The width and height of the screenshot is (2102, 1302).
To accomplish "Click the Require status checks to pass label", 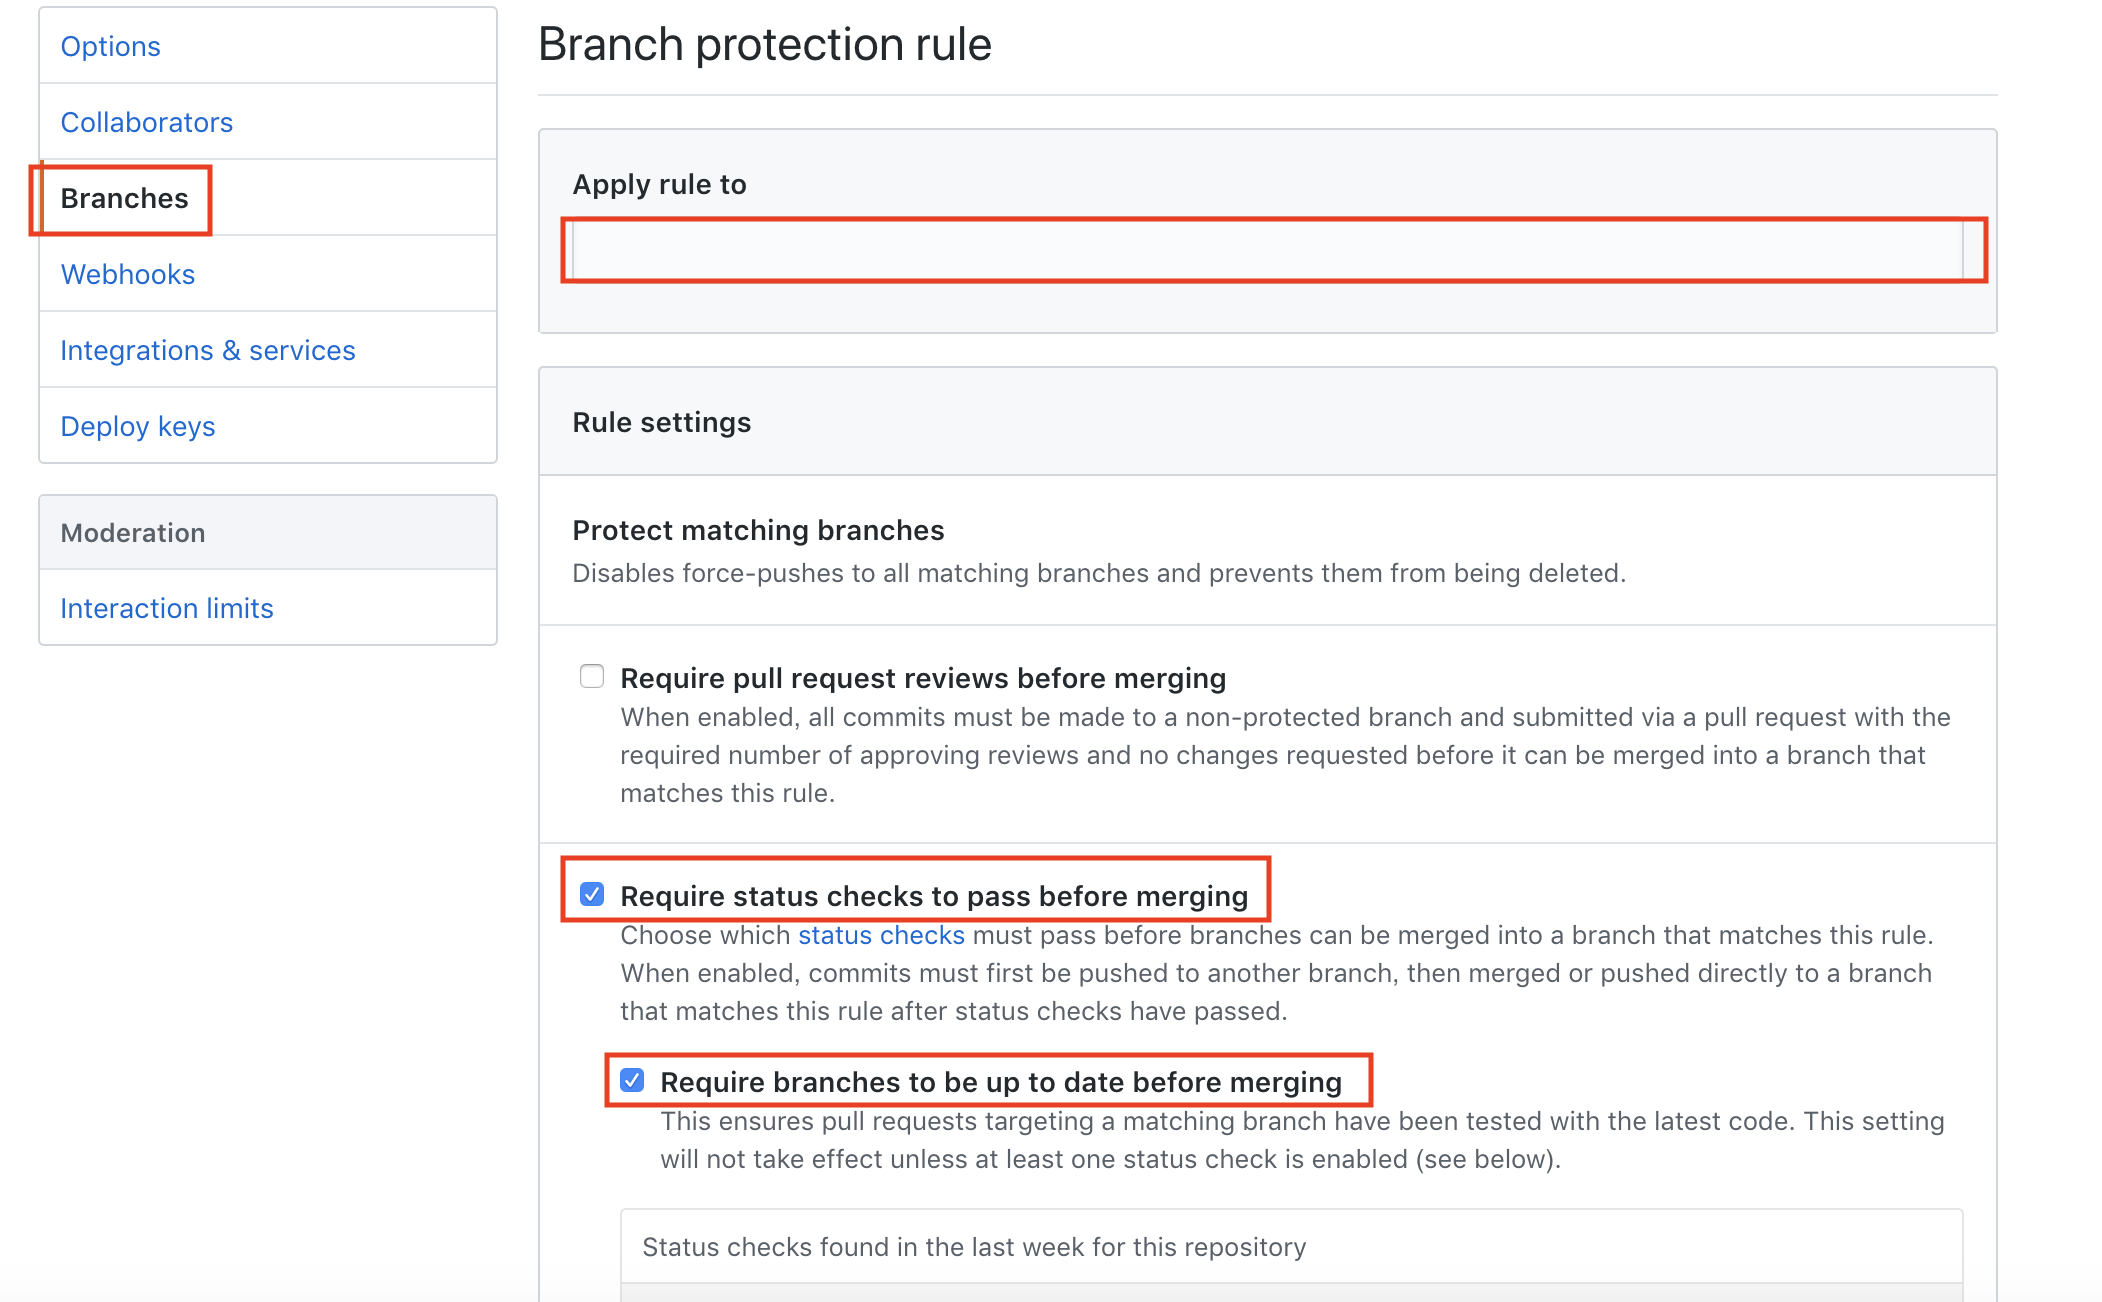I will [x=933, y=896].
